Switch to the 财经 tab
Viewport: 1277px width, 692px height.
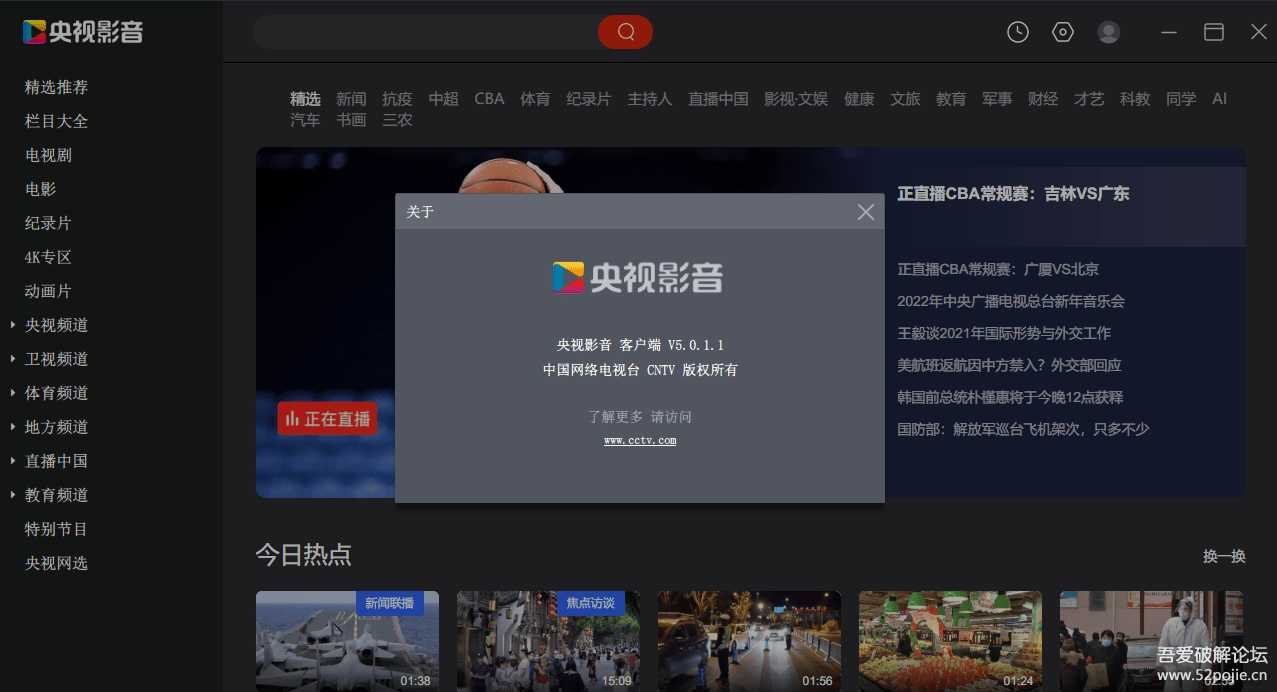point(1043,99)
